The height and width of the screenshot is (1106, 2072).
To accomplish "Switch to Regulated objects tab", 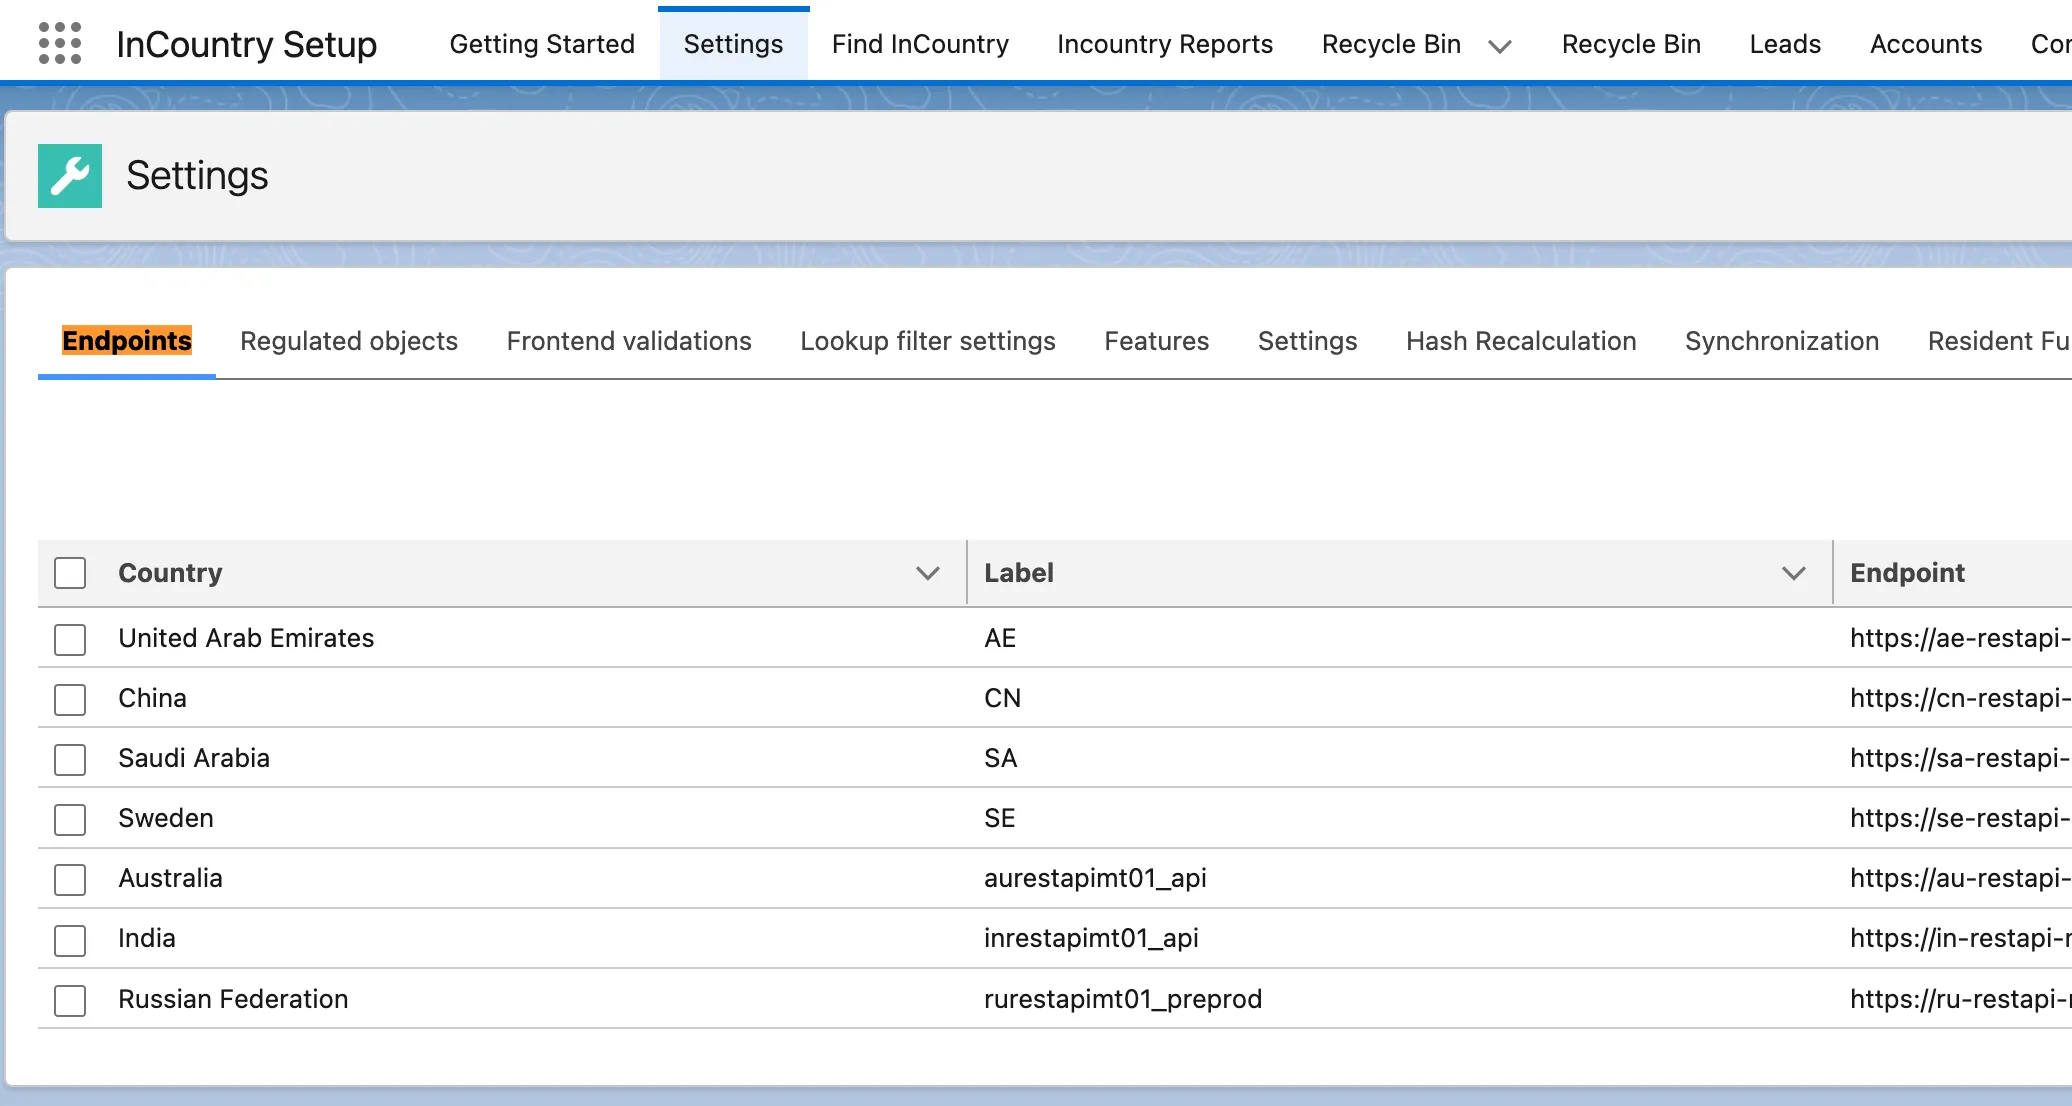I will [349, 341].
